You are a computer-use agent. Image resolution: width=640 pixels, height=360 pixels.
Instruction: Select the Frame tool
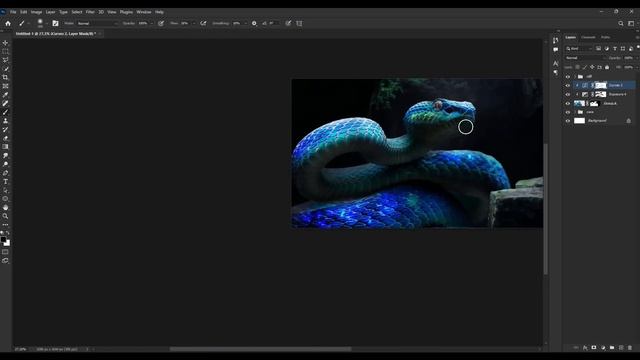pos(5,86)
